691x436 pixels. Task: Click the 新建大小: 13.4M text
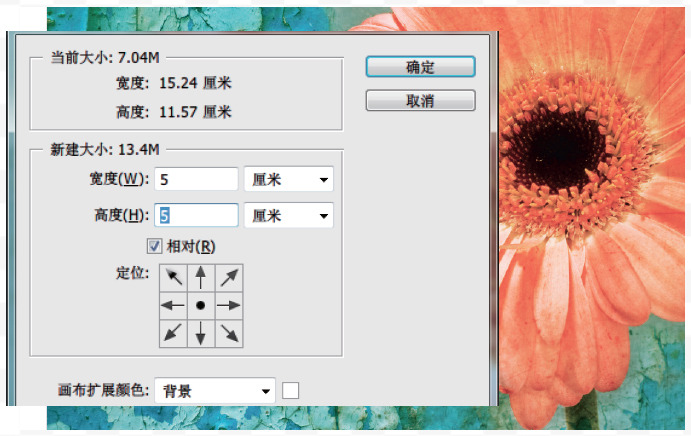pyautogui.click(x=105, y=149)
